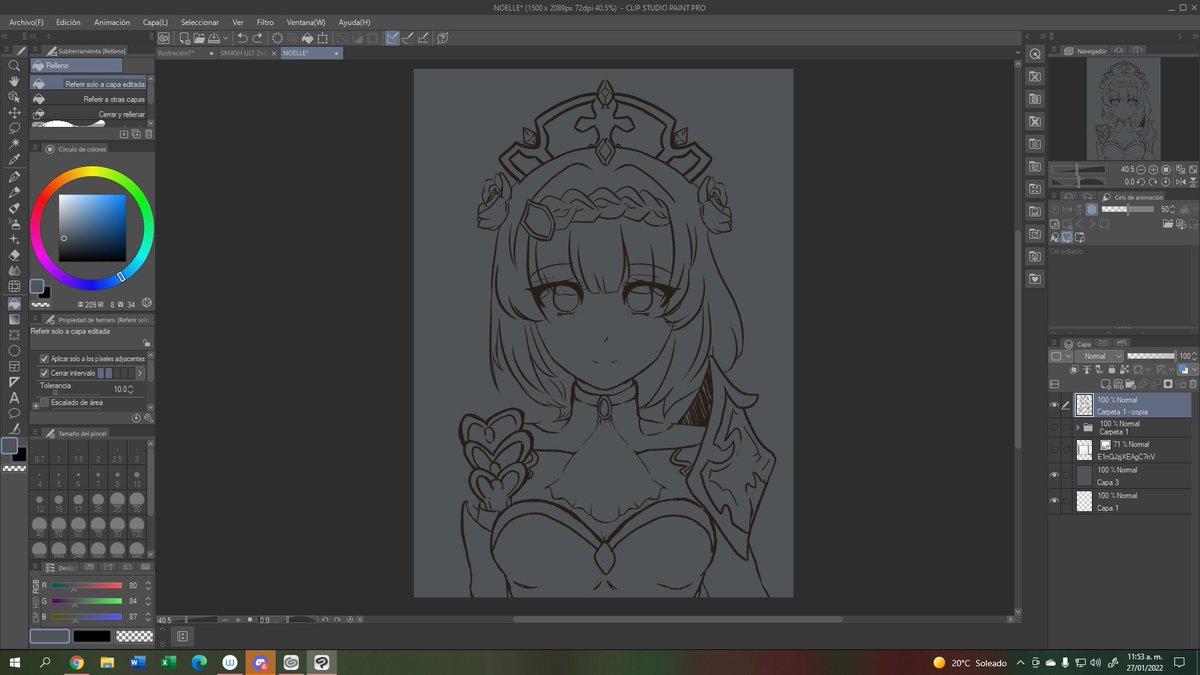Click the Redo arrow in command bar
This screenshot has width=1200, height=675.
pyautogui.click(x=257, y=38)
